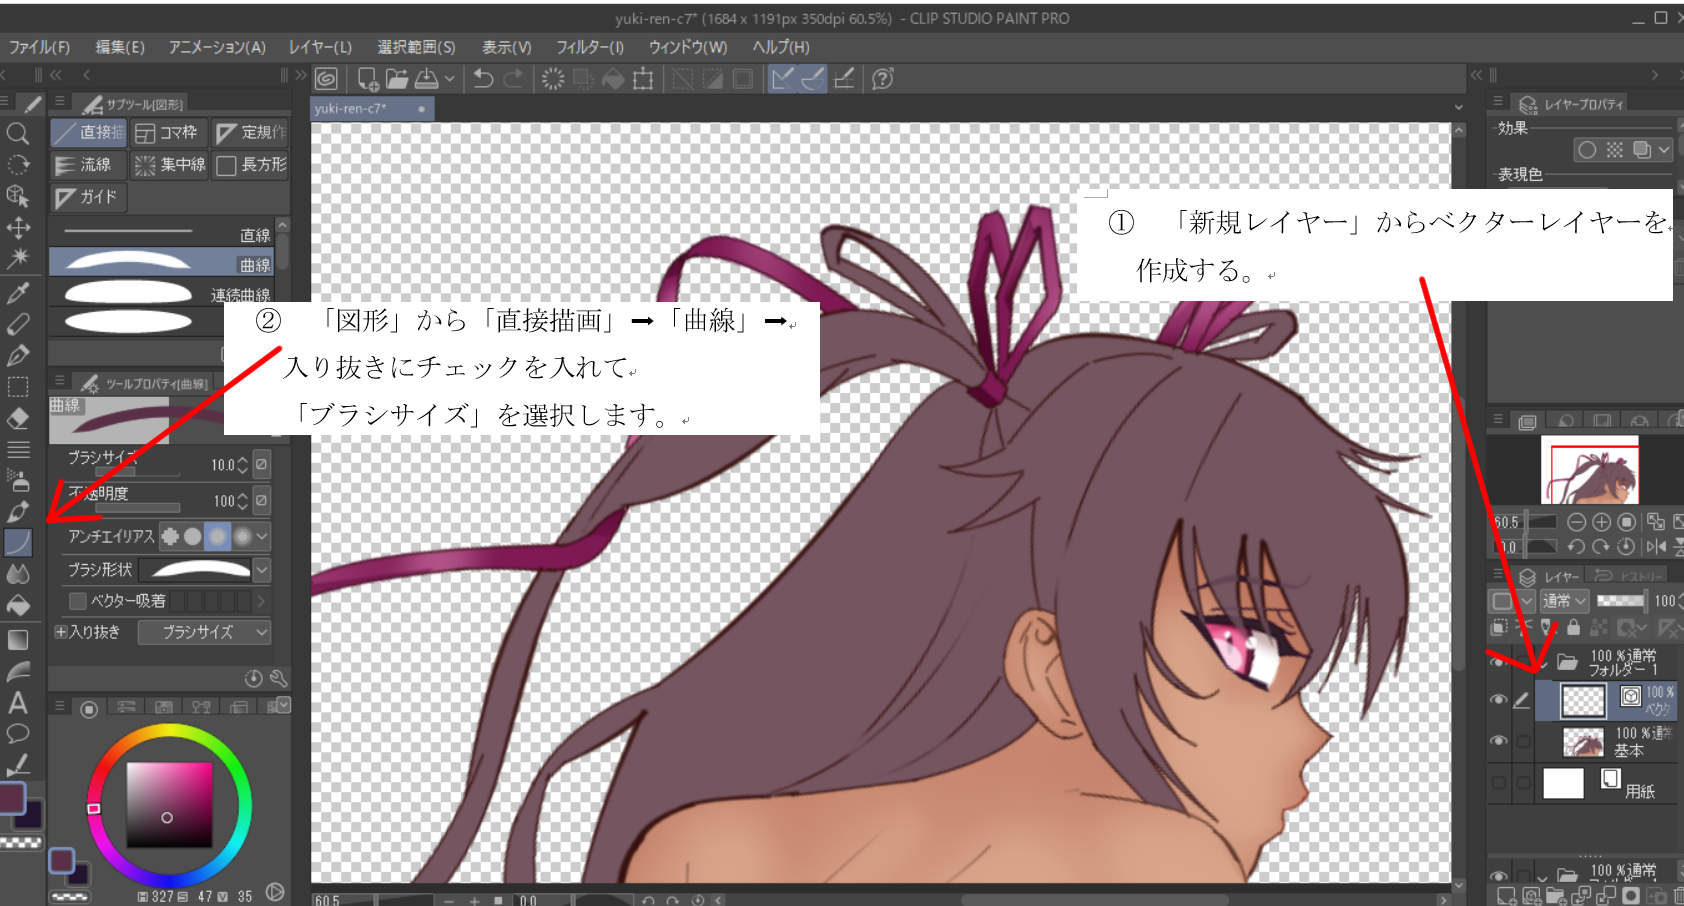This screenshot has height=906, width=1684.
Task: Expand the 入り抜き plus expander
Action: coord(61,632)
